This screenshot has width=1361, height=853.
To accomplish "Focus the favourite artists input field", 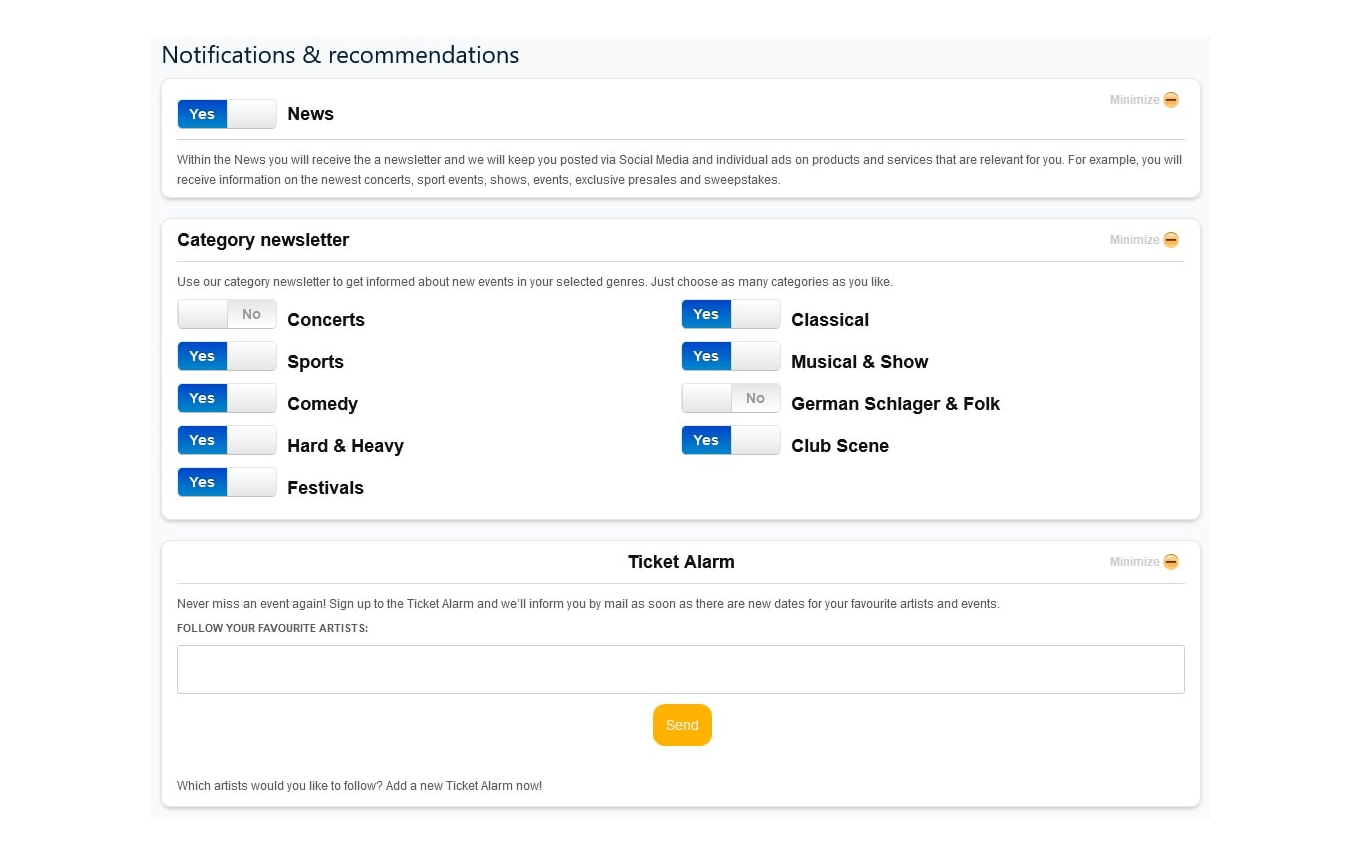I will [681, 669].
